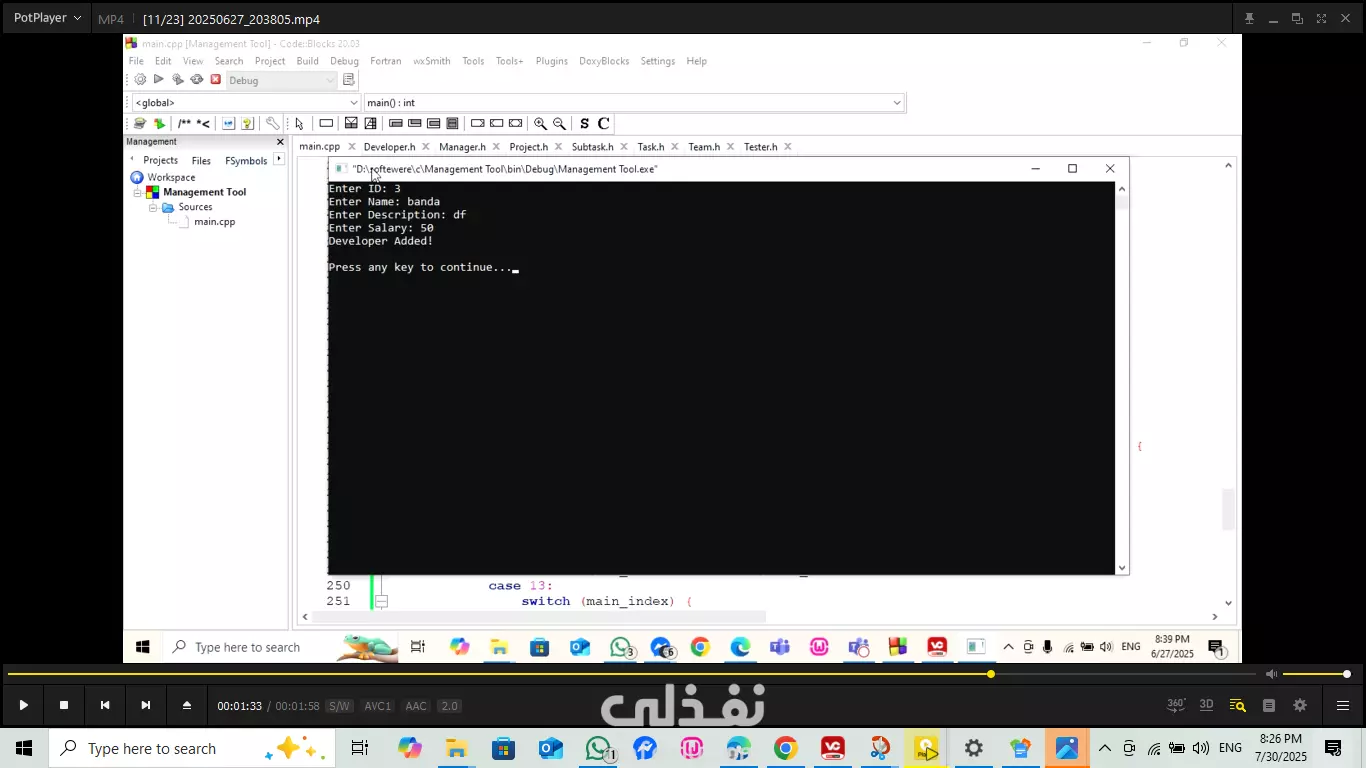Screen dimensions: 1366x768
Task: Click Management tabs right scroll arrow
Action: [278, 159]
